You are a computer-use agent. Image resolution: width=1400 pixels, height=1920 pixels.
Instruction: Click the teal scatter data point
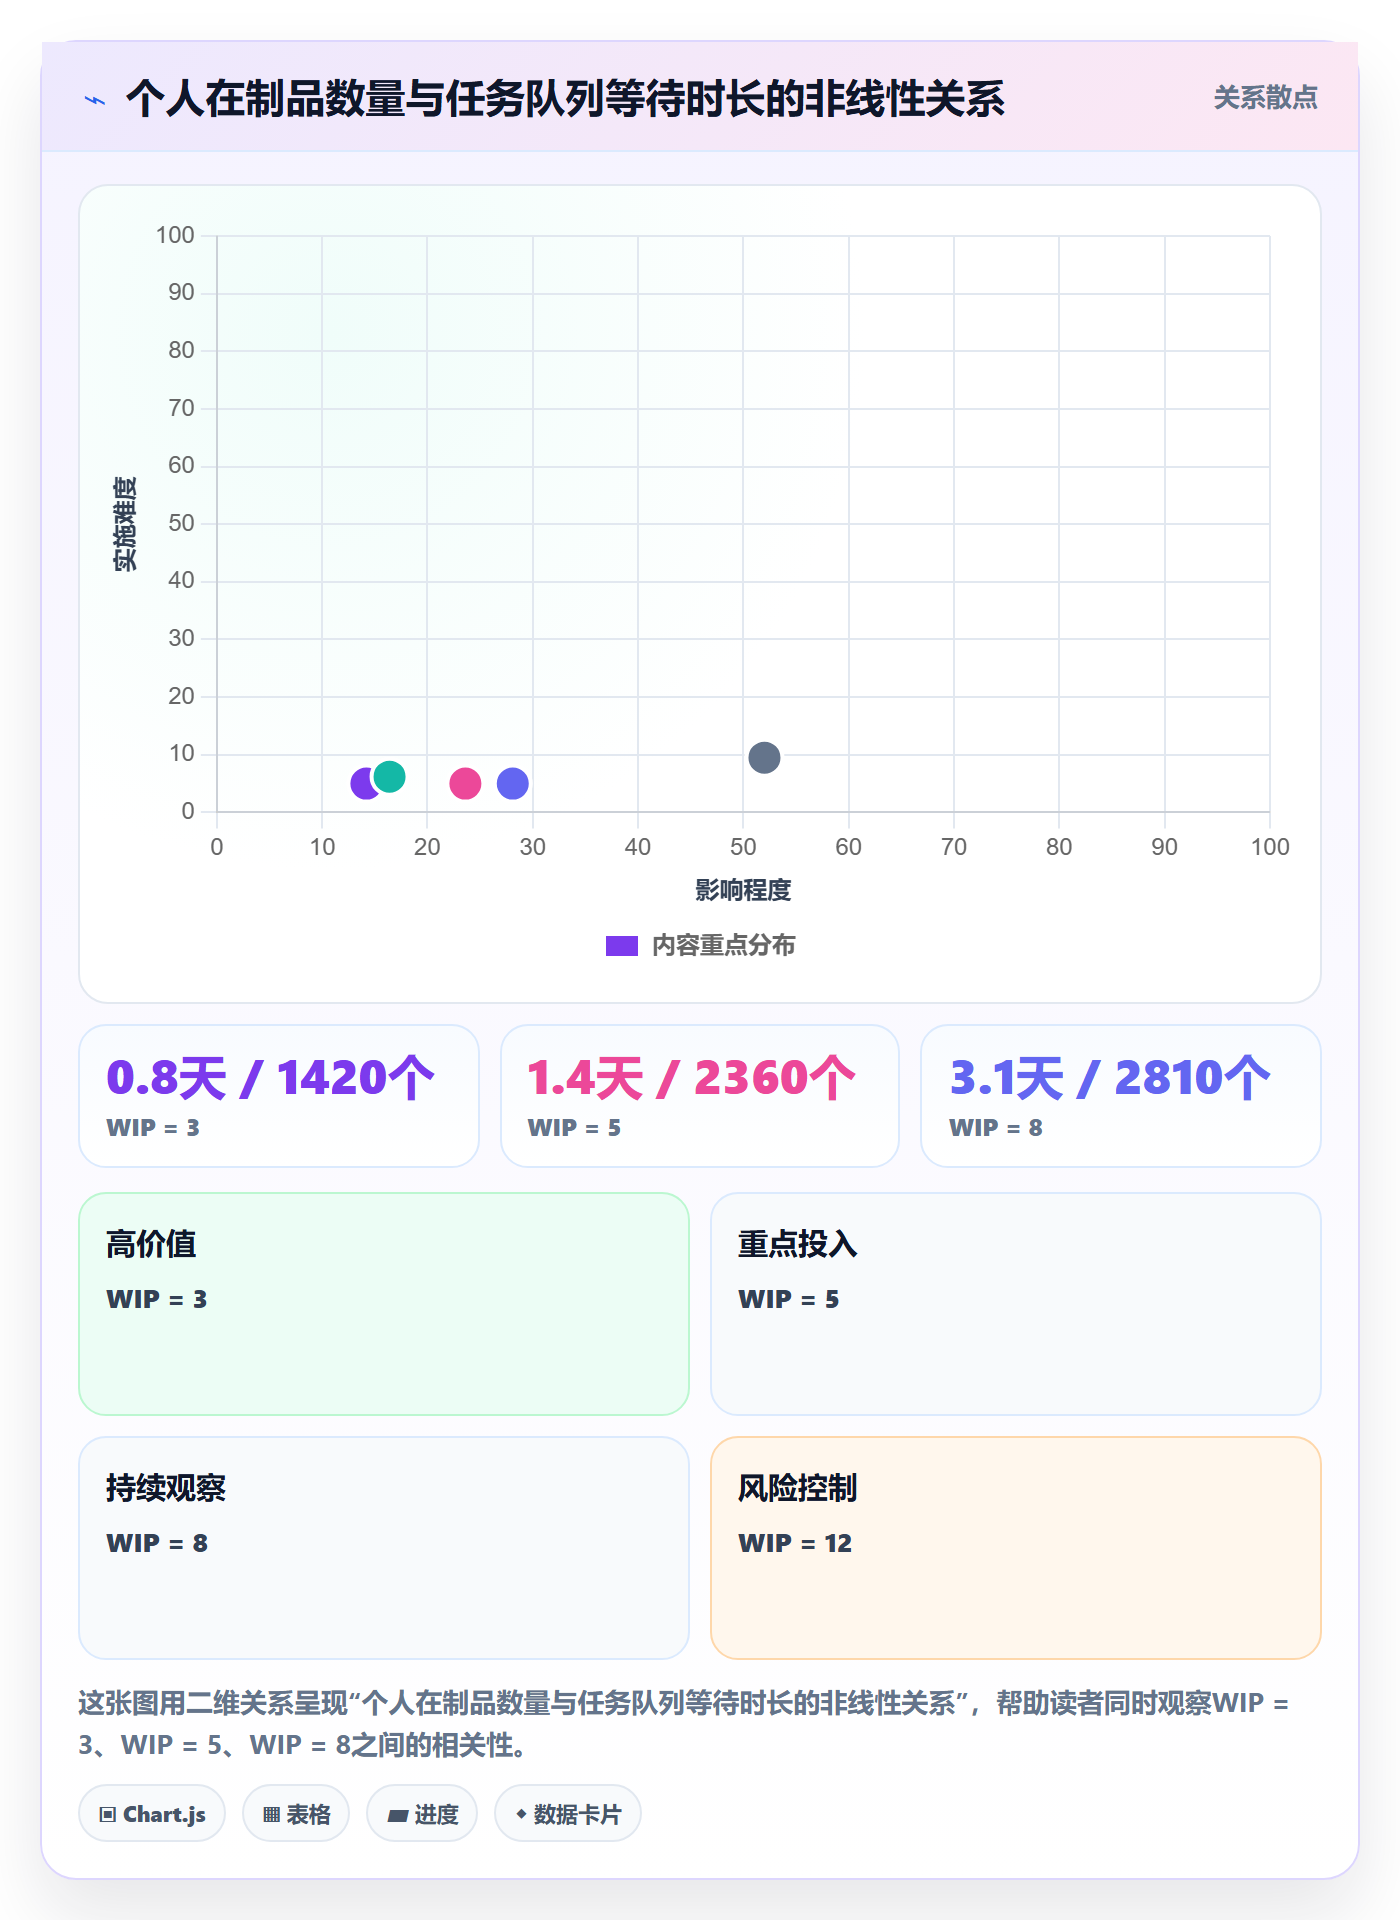point(389,776)
